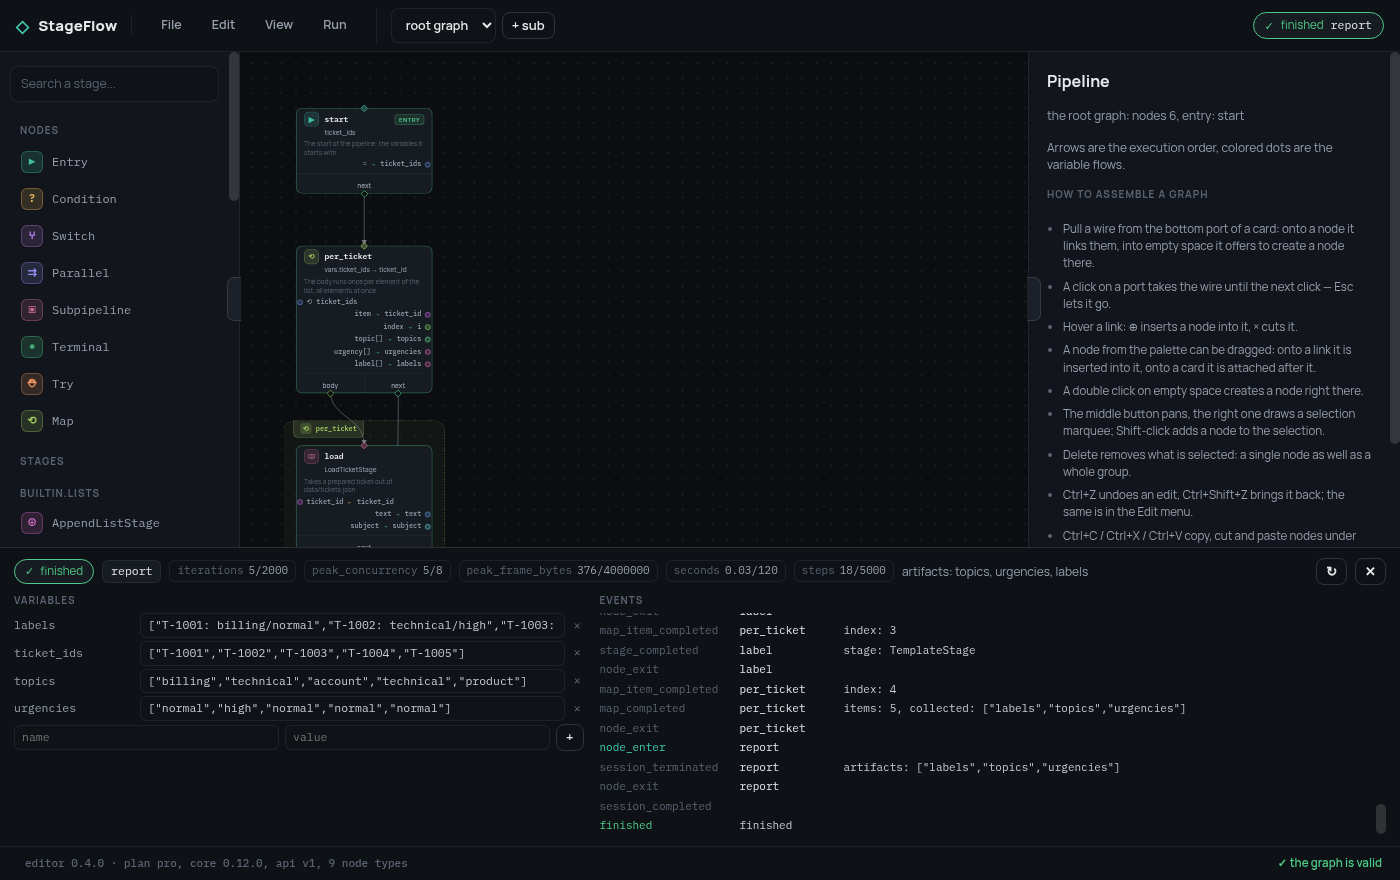Screen dimensions: 1400x880
Task: Click the Entry node icon in the palette
Action: [32, 162]
